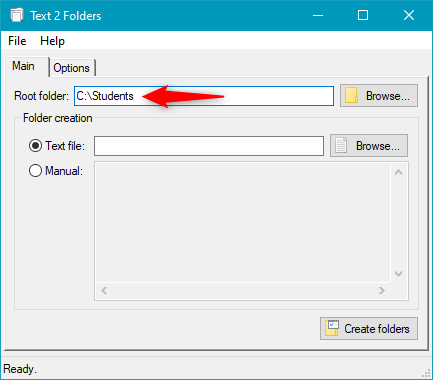Click the 'Root folder:' label

point(41,96)
